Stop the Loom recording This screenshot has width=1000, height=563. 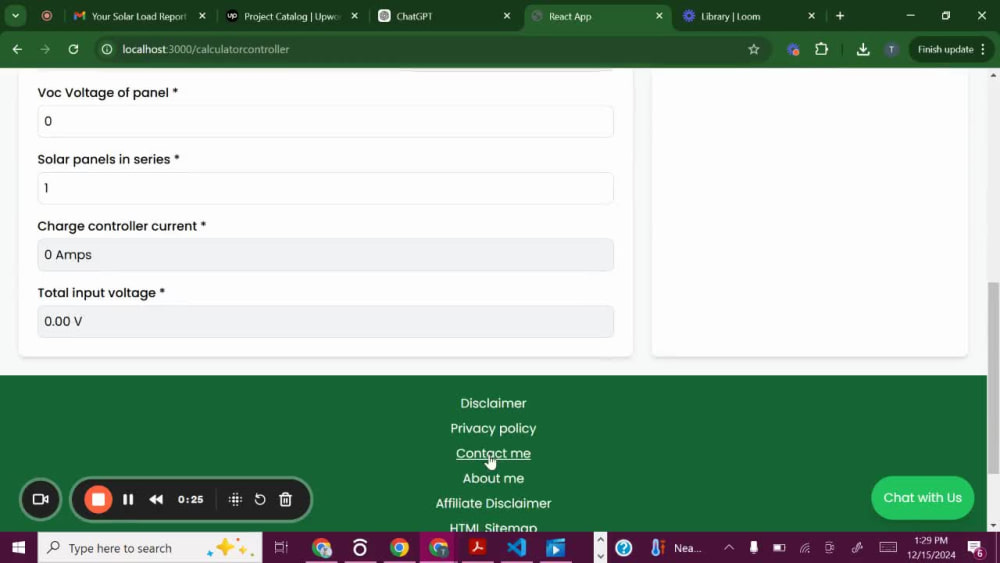(x=98, y=499)
